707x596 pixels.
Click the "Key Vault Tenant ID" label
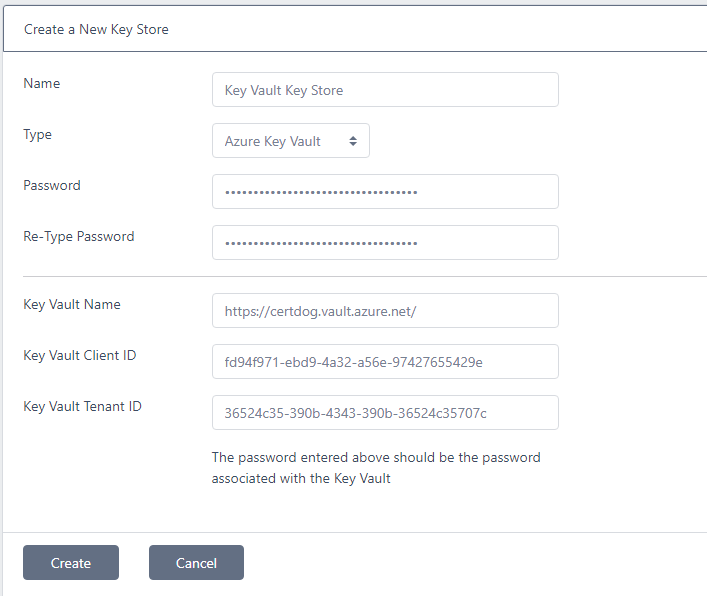(82, 407)
